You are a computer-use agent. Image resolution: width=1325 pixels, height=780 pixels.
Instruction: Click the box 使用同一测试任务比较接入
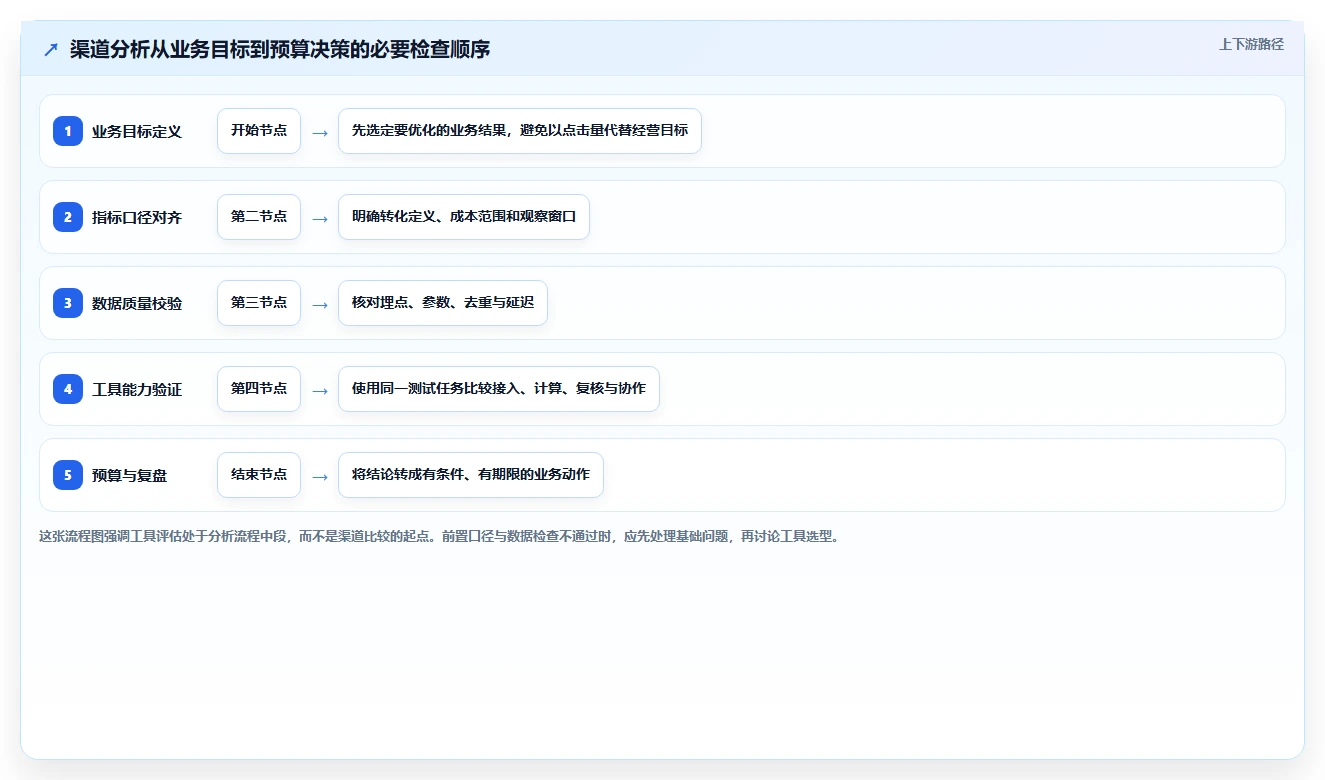pos(499,389)
